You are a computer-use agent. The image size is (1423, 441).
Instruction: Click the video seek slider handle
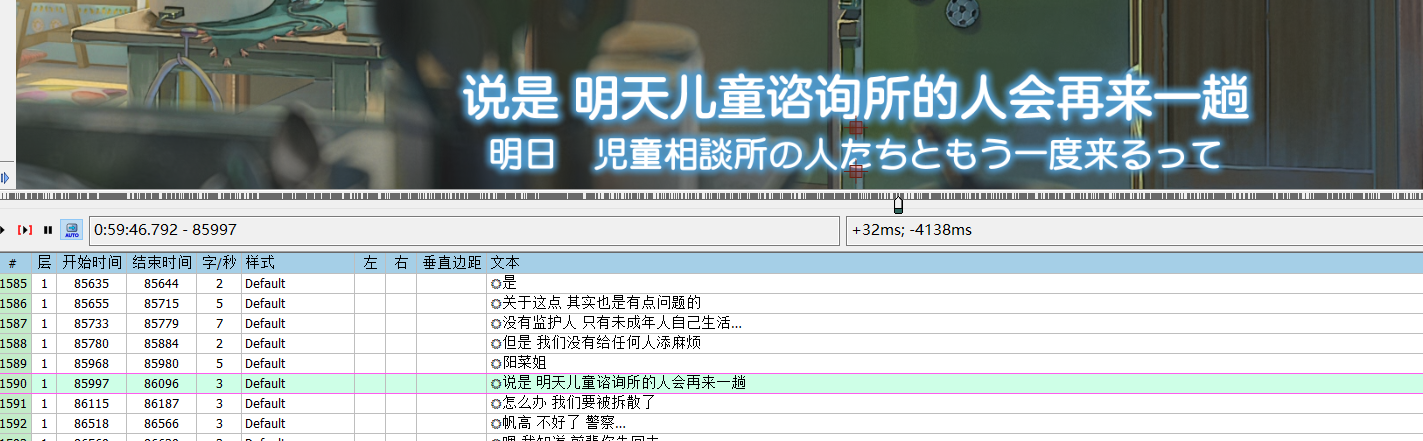coord(898,204)
